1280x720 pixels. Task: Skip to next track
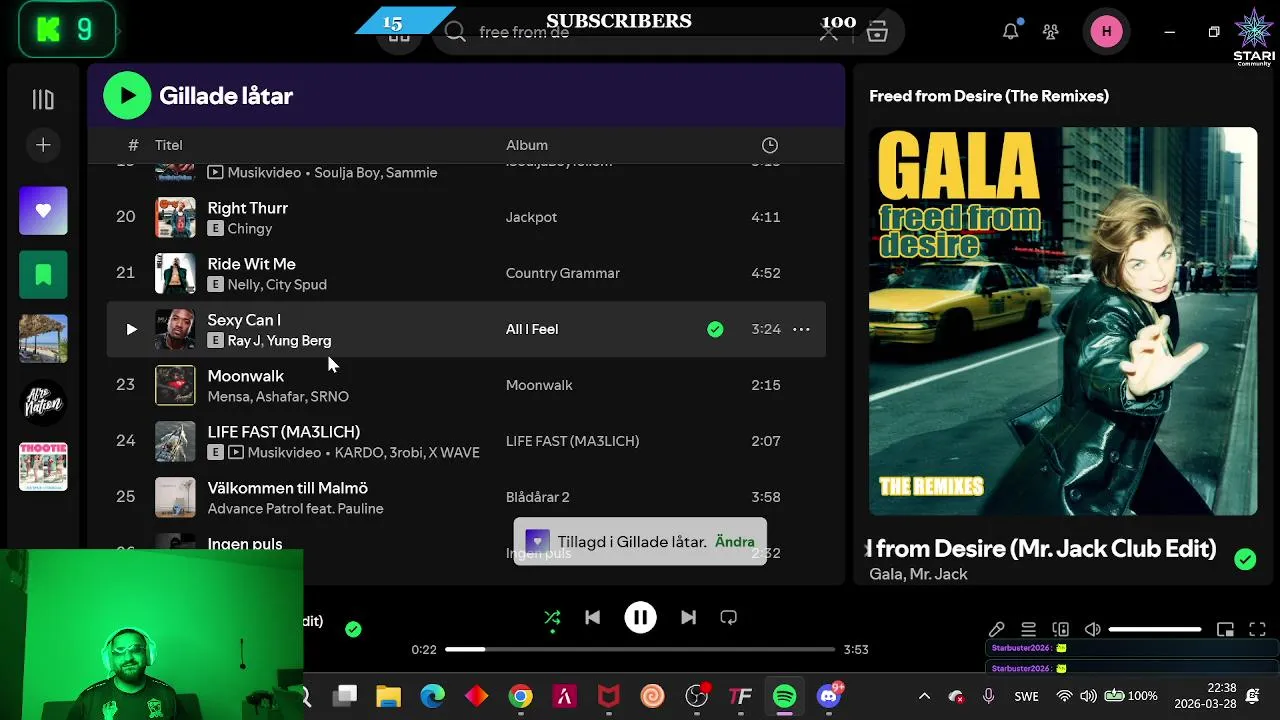point(688,618)
